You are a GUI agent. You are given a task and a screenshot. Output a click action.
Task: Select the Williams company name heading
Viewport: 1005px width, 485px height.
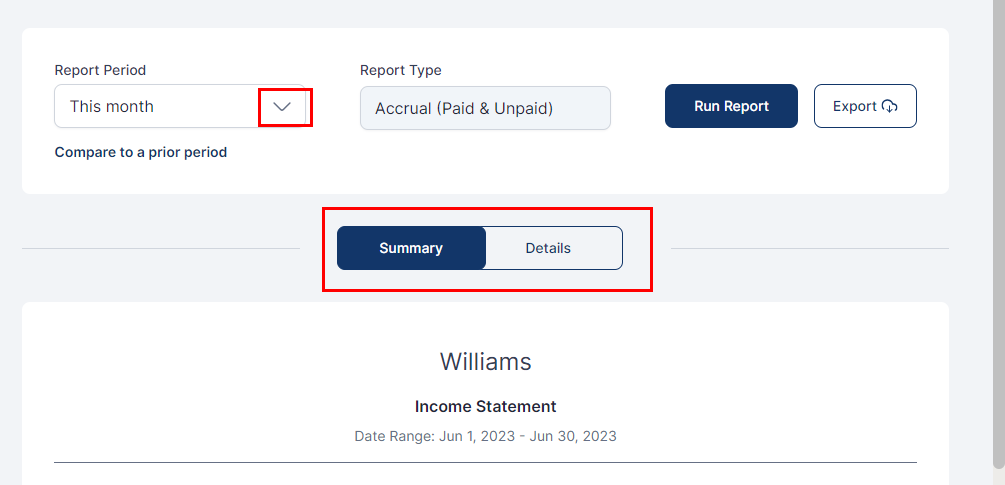click(485, 362)
